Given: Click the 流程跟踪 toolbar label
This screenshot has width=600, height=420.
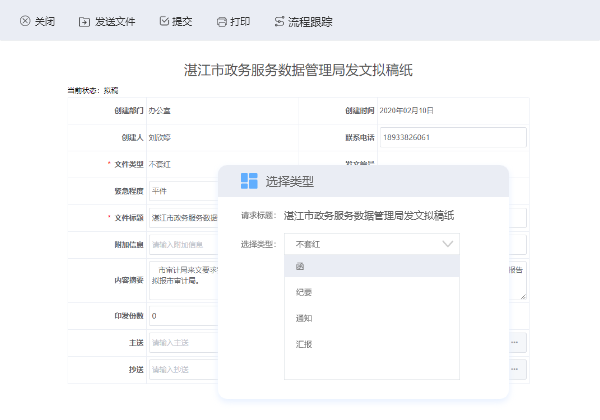Looking at the screenshot, I should (310, 21).
